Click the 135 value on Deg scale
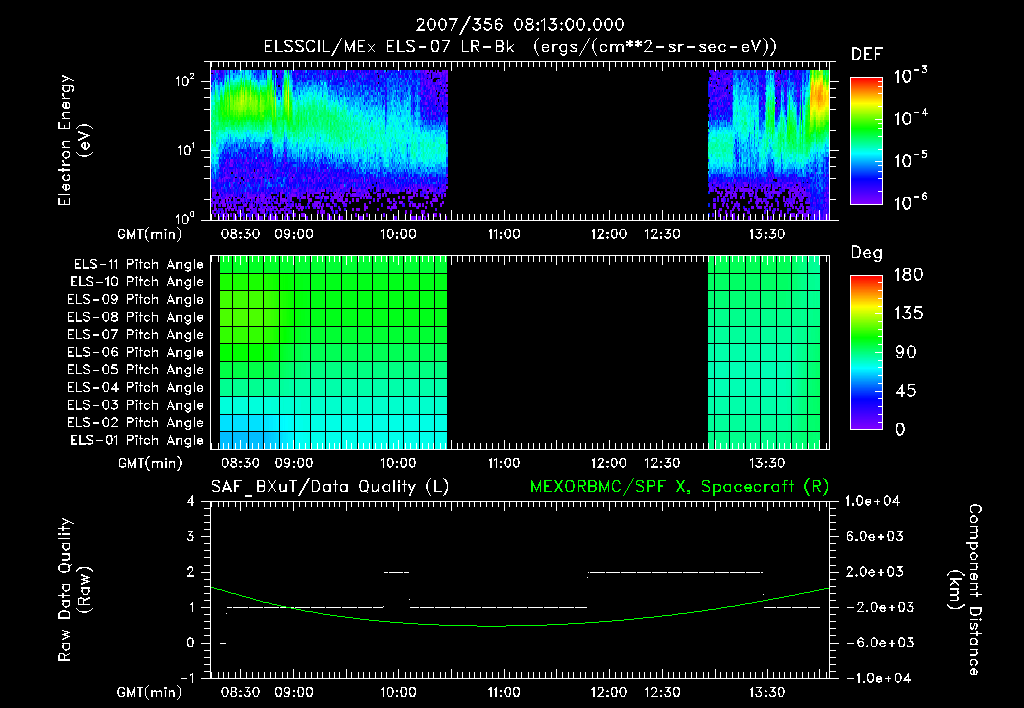 coord(908,314)
